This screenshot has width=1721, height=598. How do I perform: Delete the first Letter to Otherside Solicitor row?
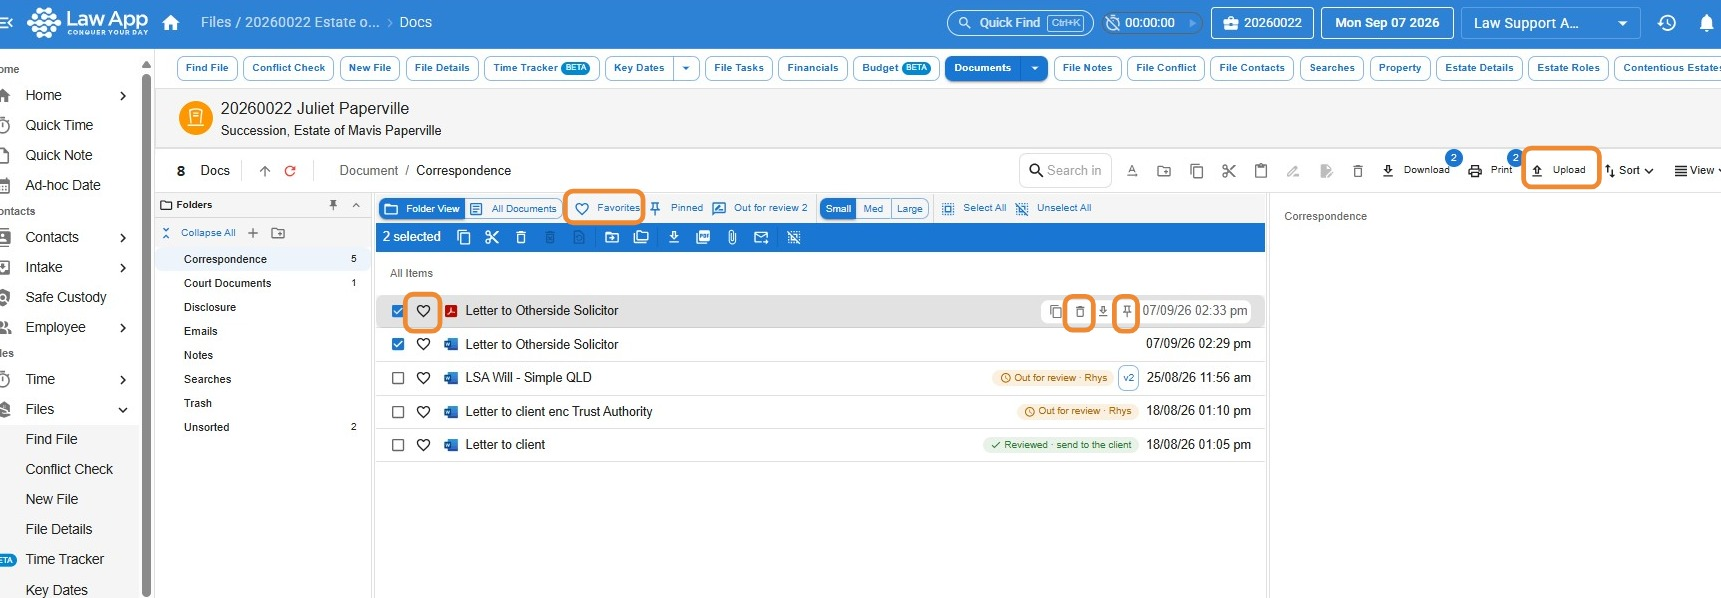1079,312
